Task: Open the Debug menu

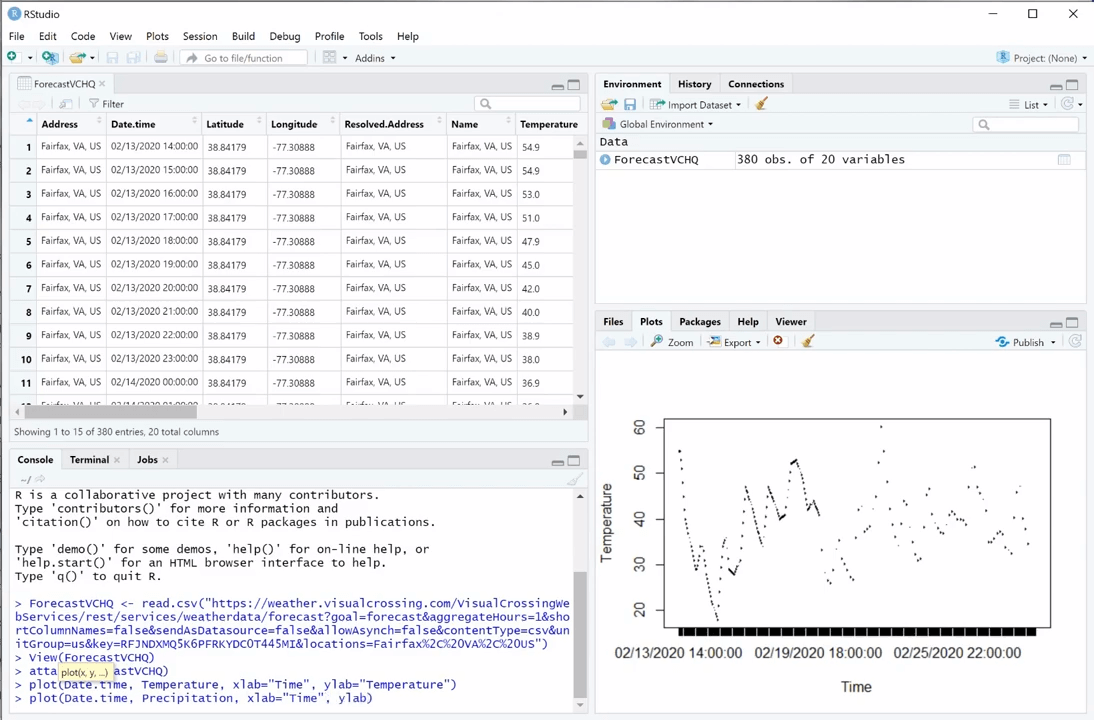Action: point(284,36)
